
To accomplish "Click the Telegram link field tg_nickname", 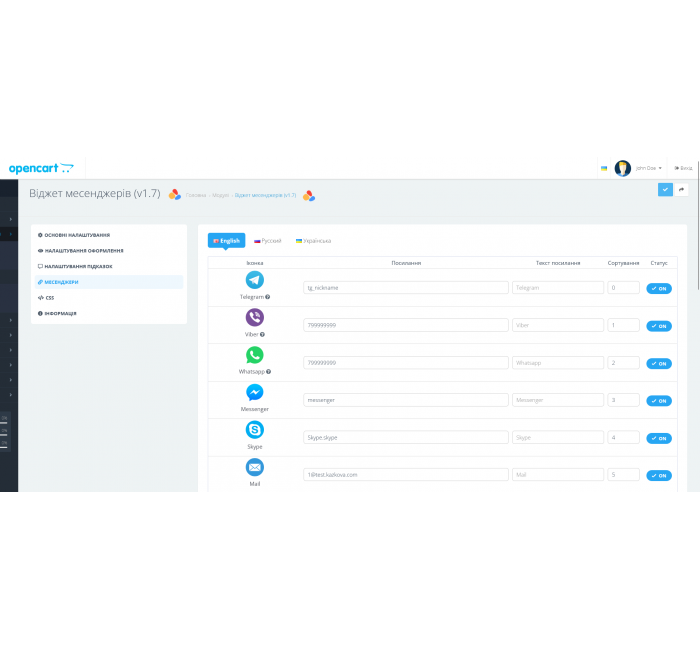I will tap(406, 288).
